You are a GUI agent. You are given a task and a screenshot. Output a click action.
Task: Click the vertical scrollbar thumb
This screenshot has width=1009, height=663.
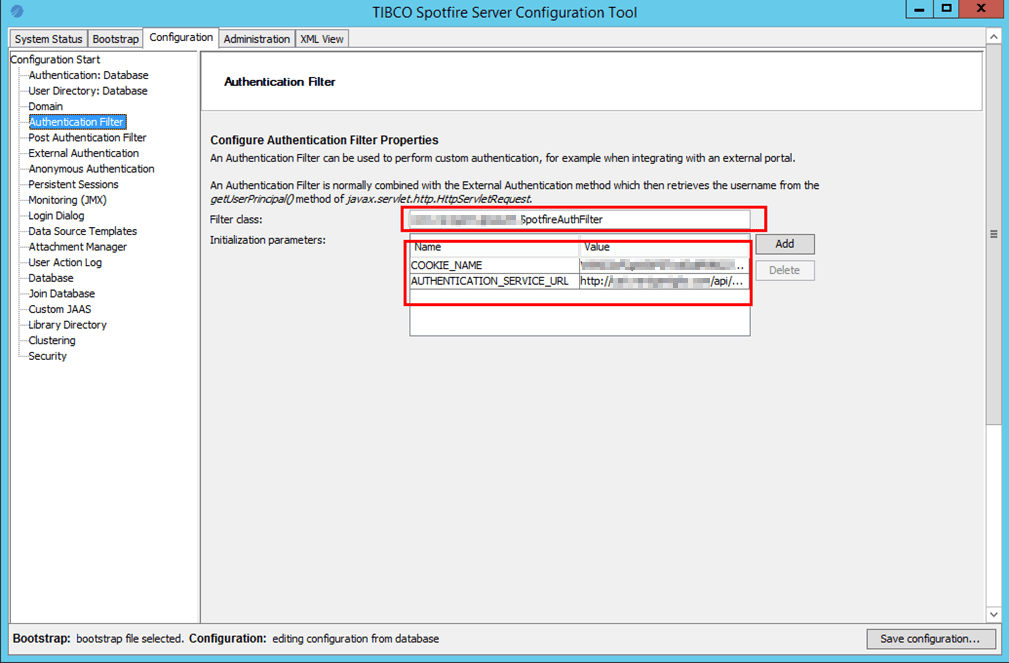(994, 234)
